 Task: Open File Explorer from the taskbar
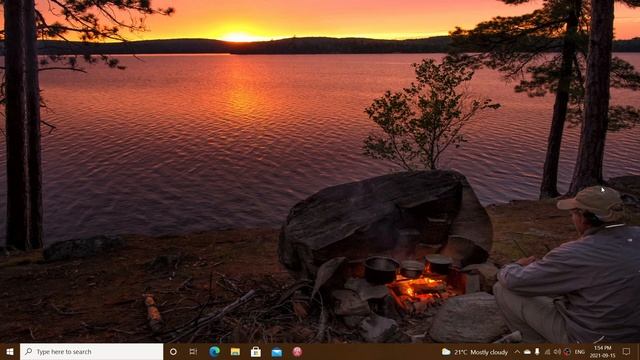[x=235, y=351]
